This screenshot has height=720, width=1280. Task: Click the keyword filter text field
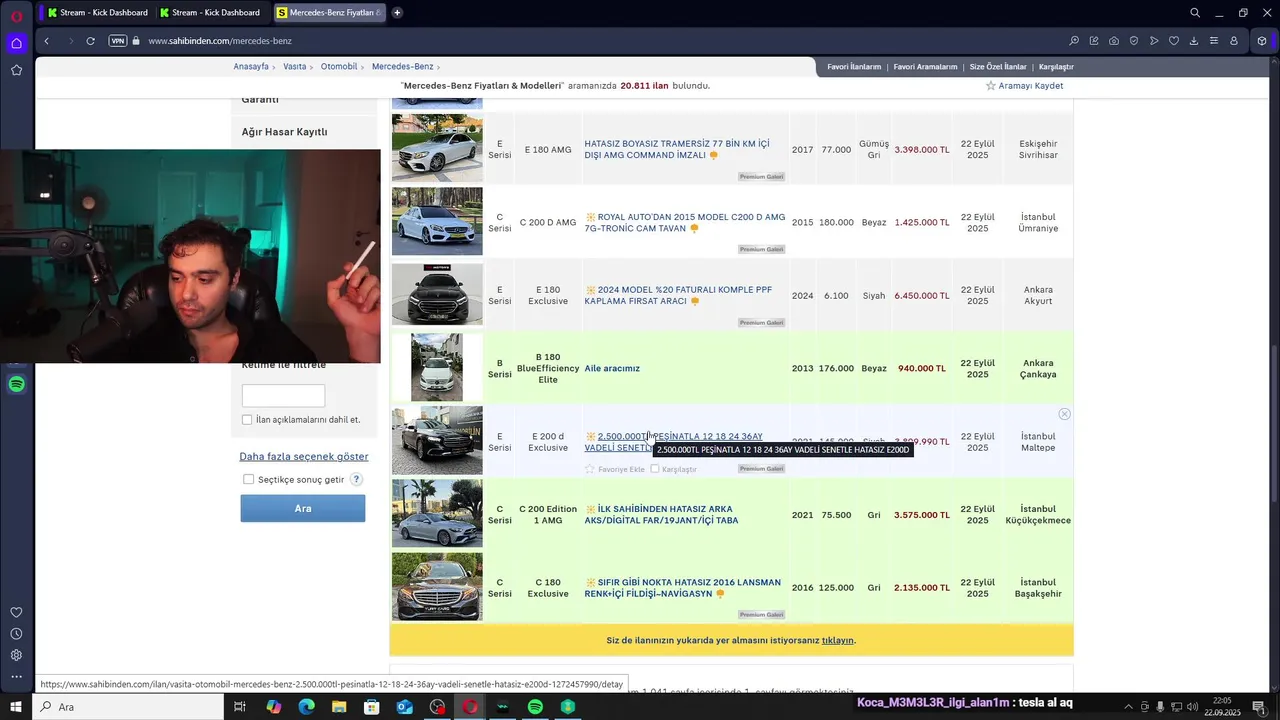pos(283,396)
